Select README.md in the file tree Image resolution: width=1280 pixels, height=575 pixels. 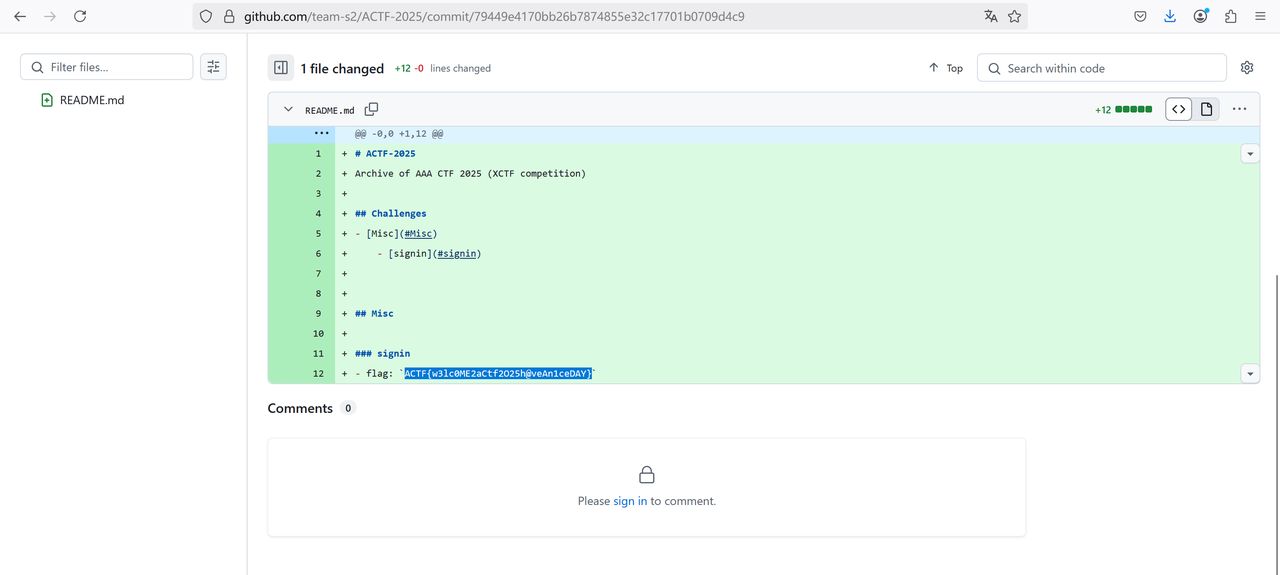(x=92, y=100)
